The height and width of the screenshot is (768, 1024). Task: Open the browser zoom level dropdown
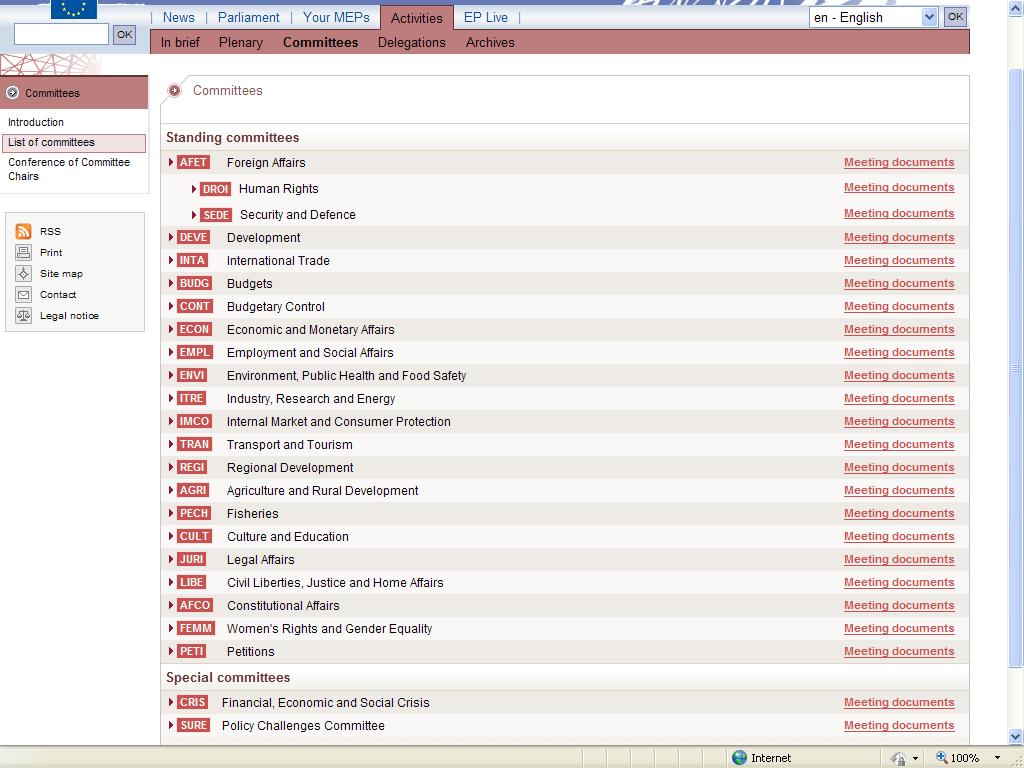point(997,758)
